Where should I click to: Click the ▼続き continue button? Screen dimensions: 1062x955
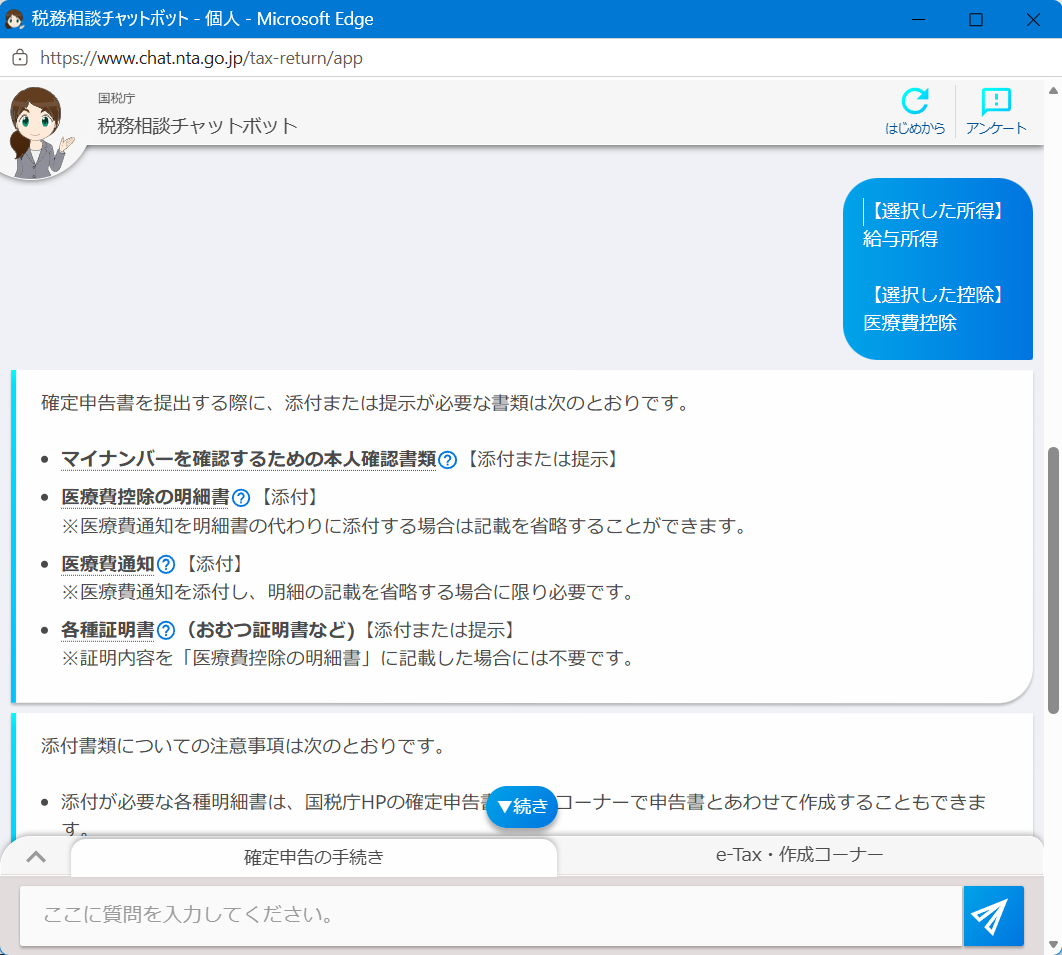pos(522,807)
